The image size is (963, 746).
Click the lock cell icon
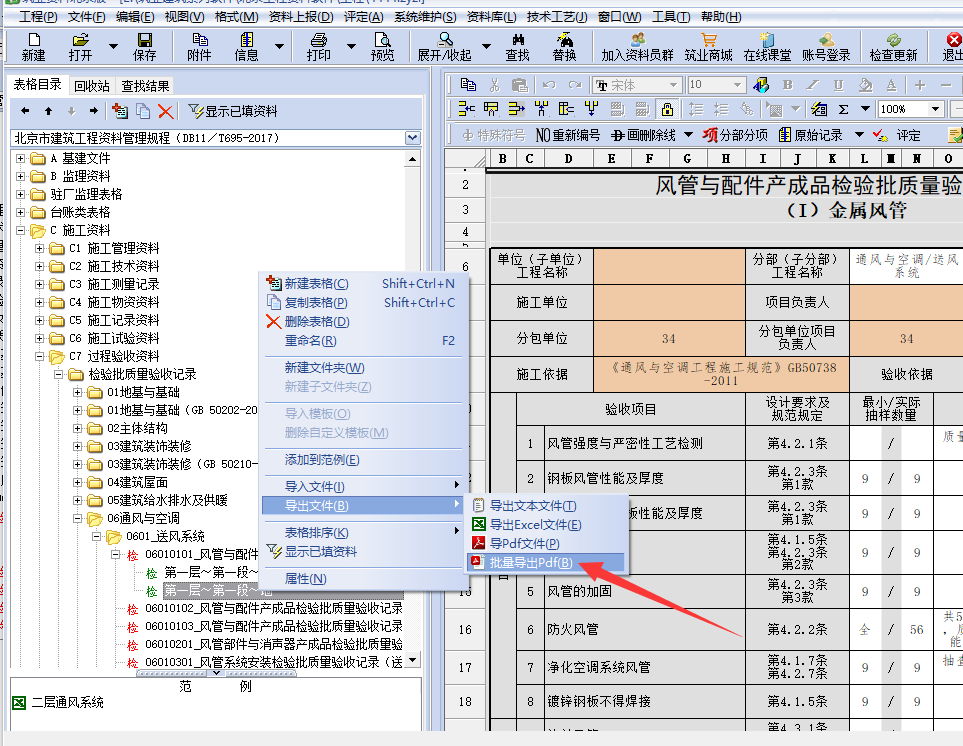tap(667, 109)
